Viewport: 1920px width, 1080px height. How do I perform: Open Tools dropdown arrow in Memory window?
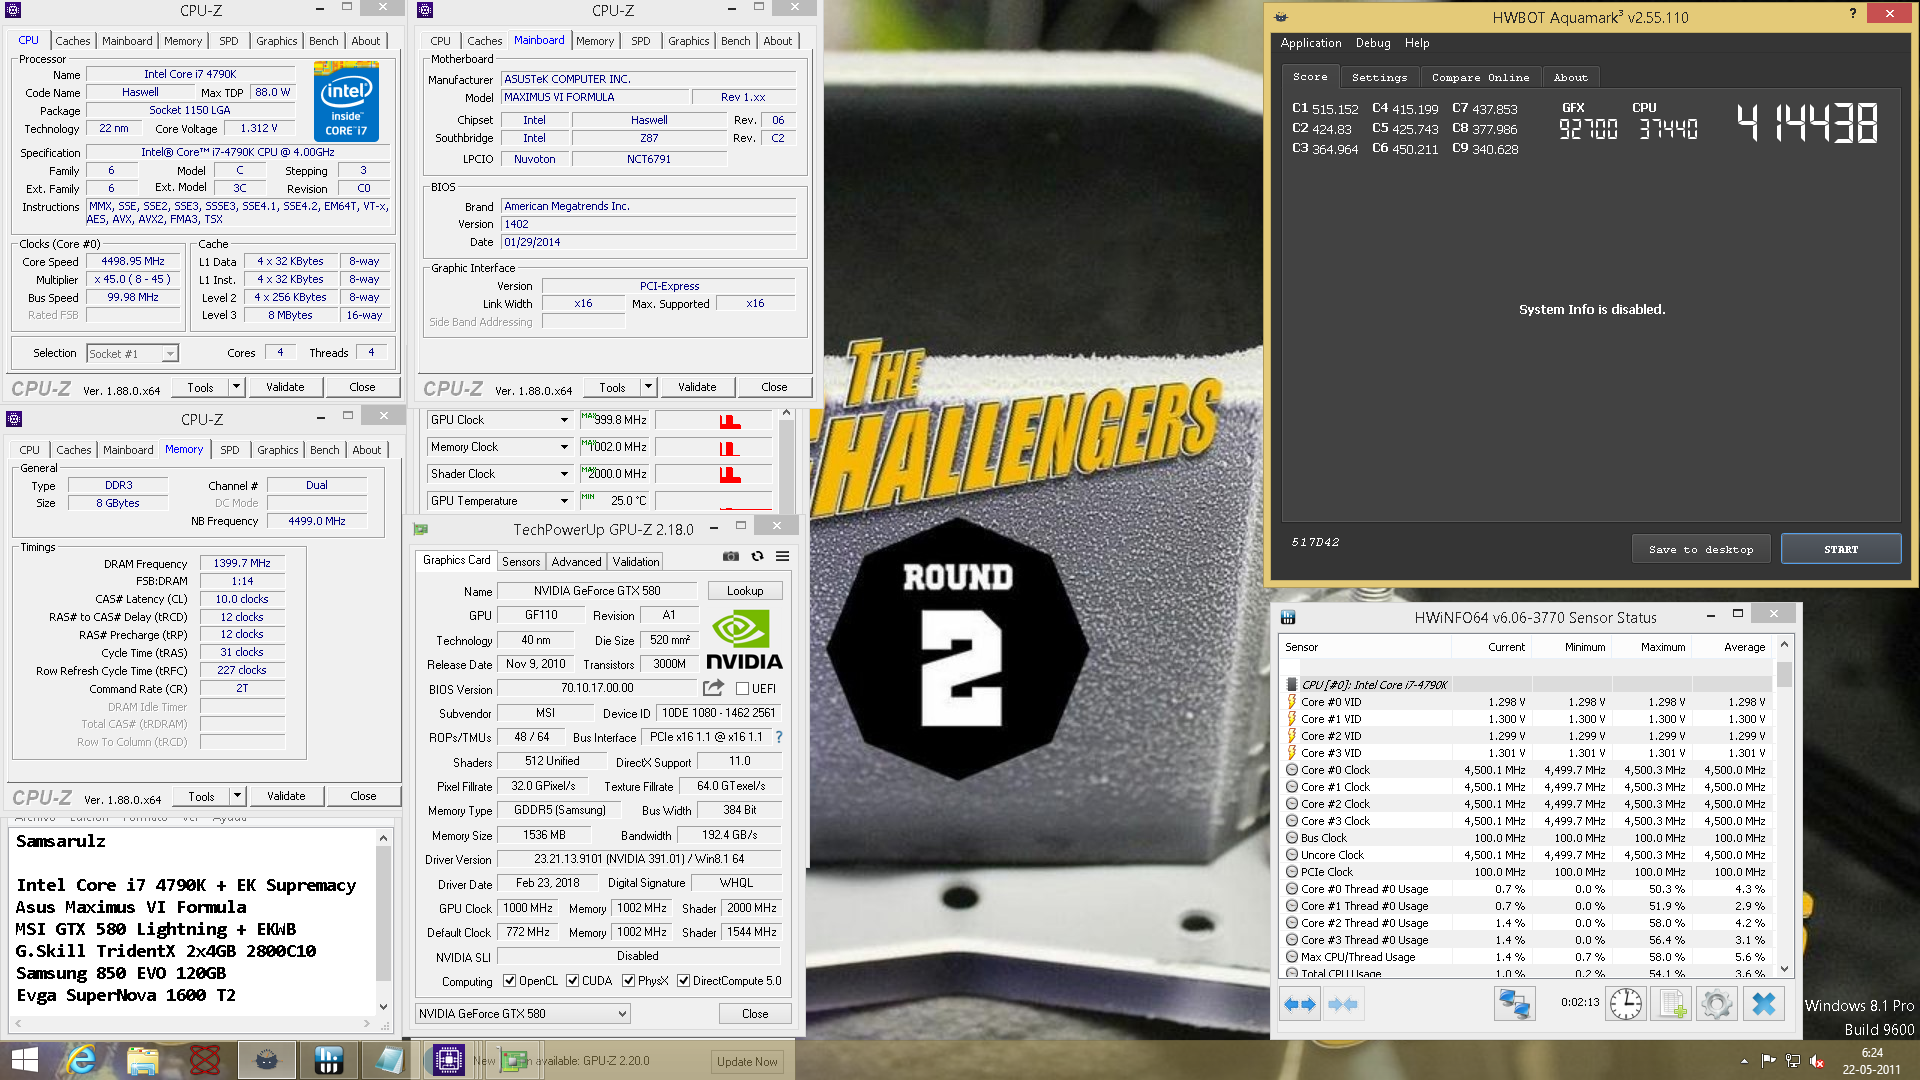point(237,796)
